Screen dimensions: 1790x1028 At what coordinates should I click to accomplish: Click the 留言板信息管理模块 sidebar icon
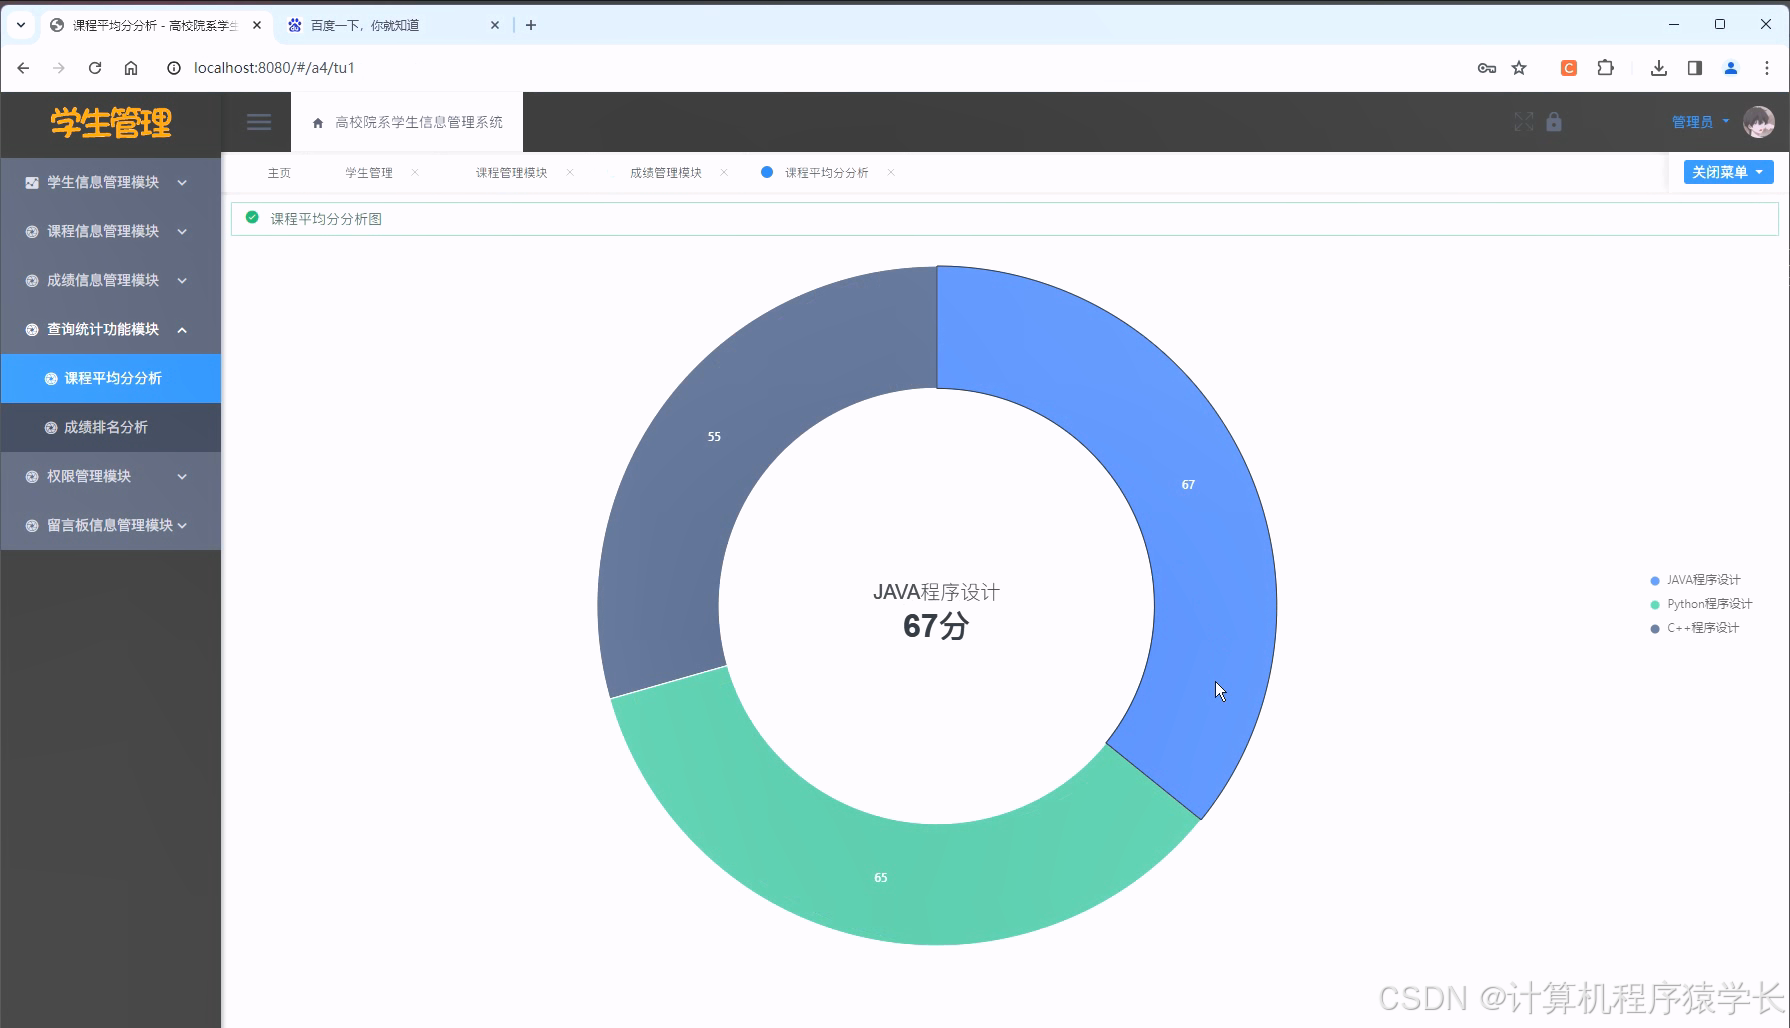tap(32, 525)
